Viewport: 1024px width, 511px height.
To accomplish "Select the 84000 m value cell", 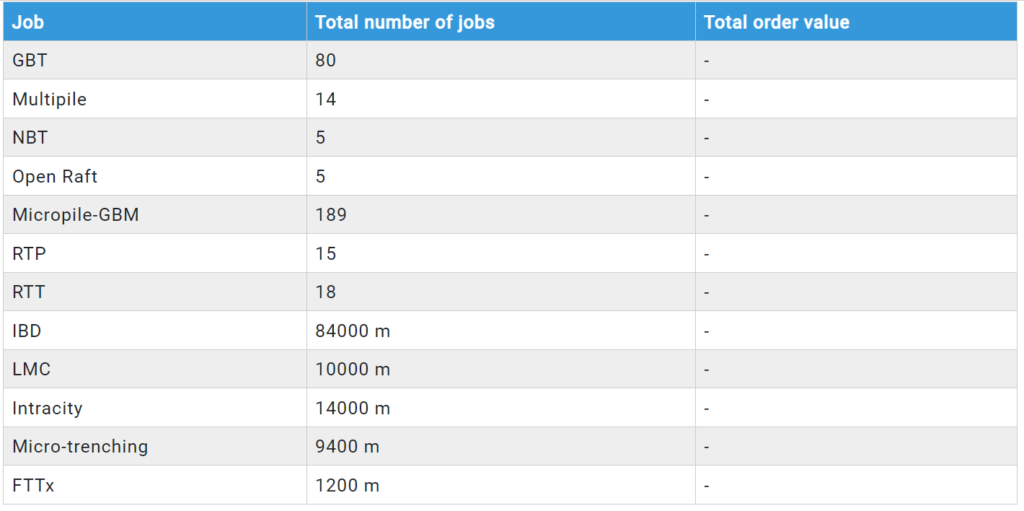I will click(x=352, y=331).
